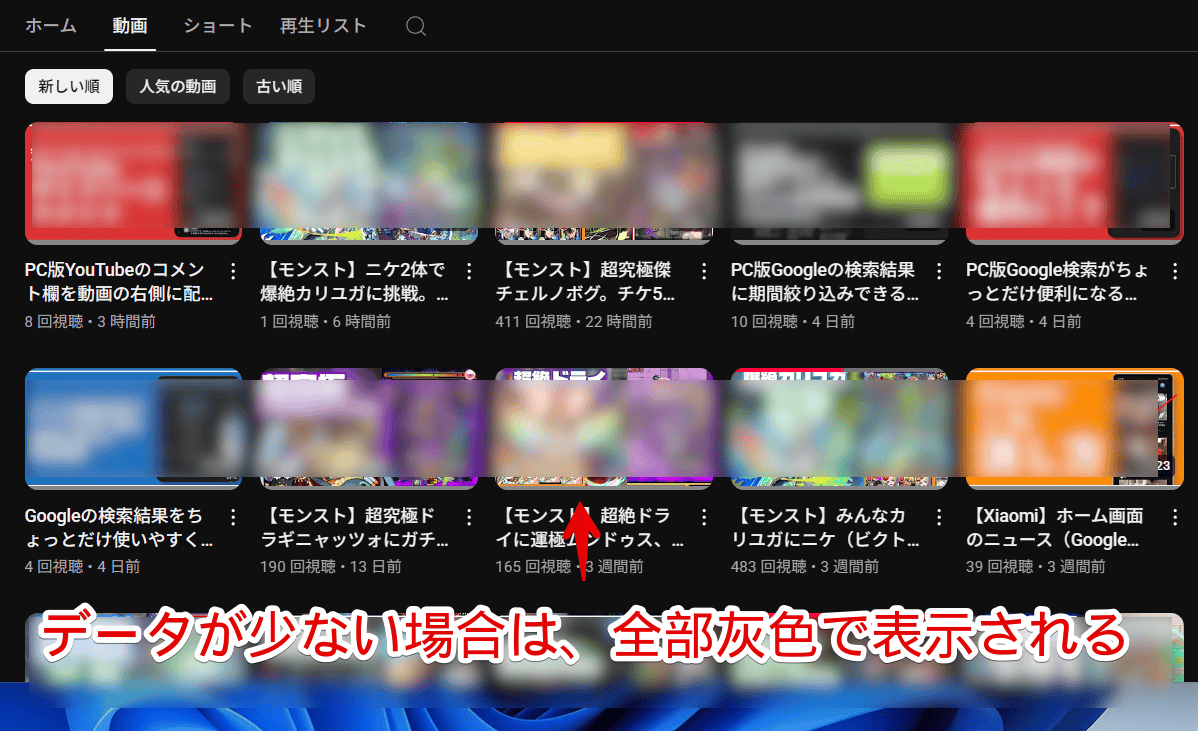Screen dimensions: 1198x731
Task: Open options menu for PC版YouTubeのコメント欄 video
Action: [233, 271]
